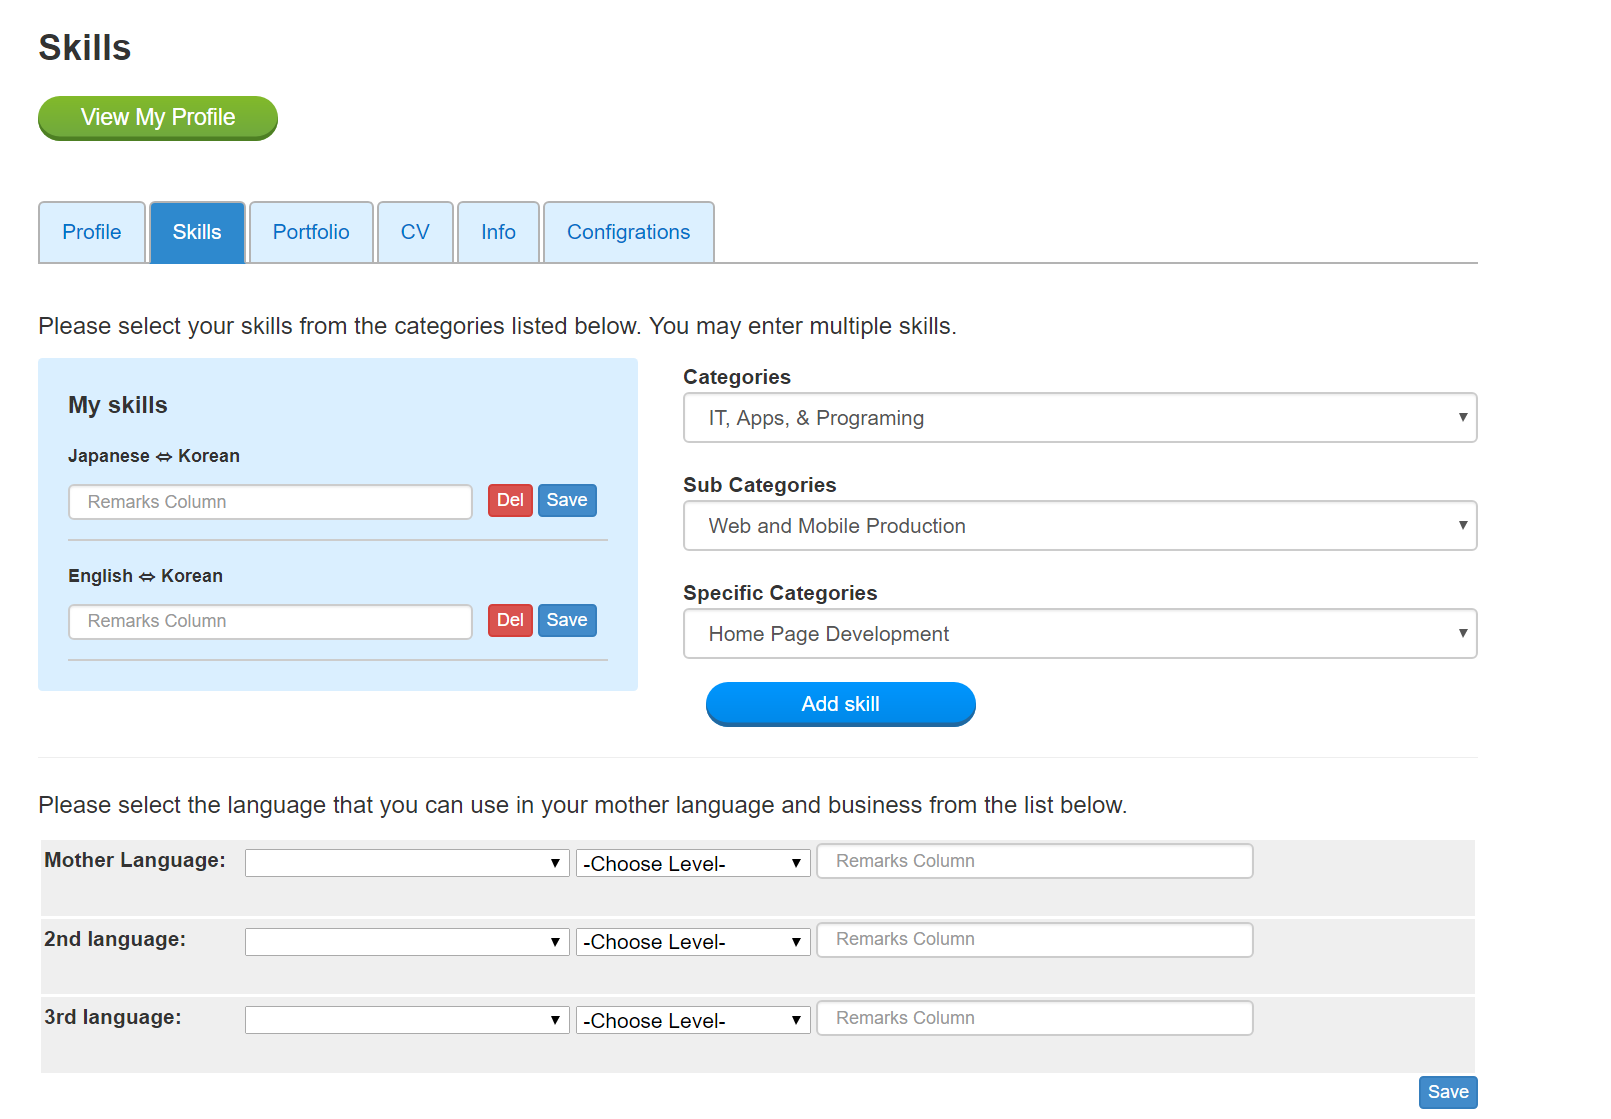
Task: Go to the CV tab
Action: pos(415,232)
